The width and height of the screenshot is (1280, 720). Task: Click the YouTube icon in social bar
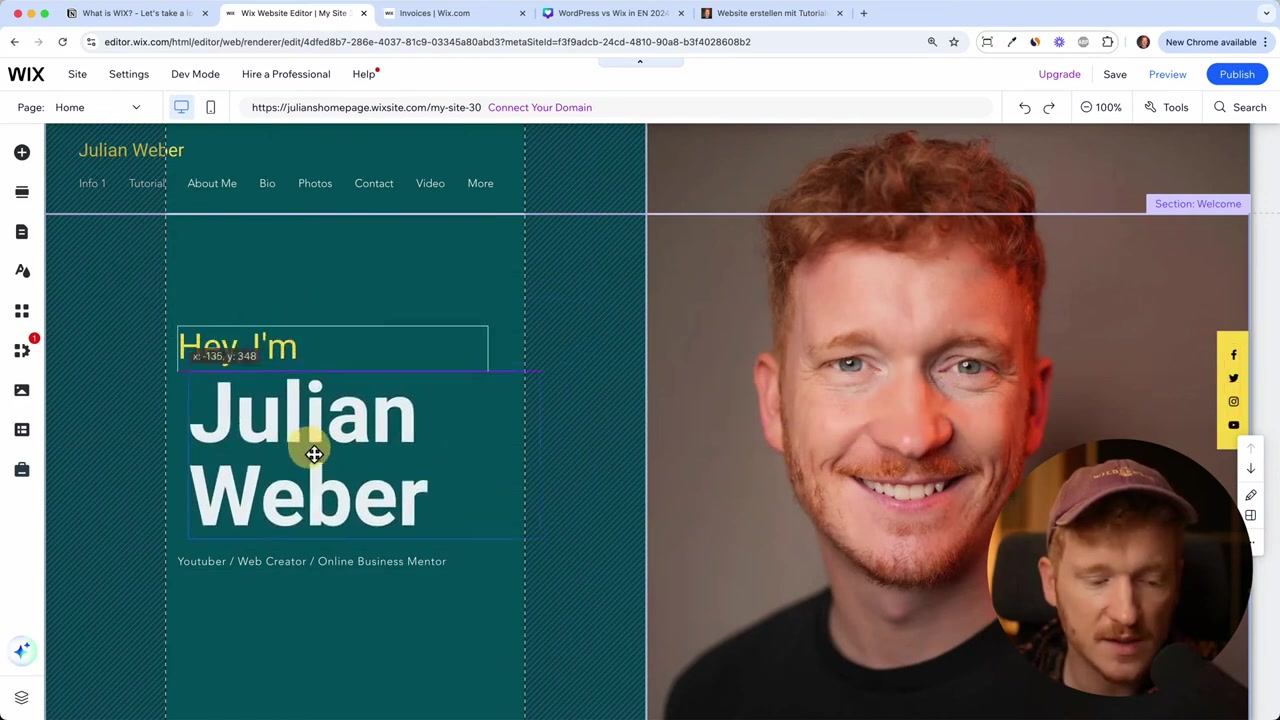[1233, 425]
